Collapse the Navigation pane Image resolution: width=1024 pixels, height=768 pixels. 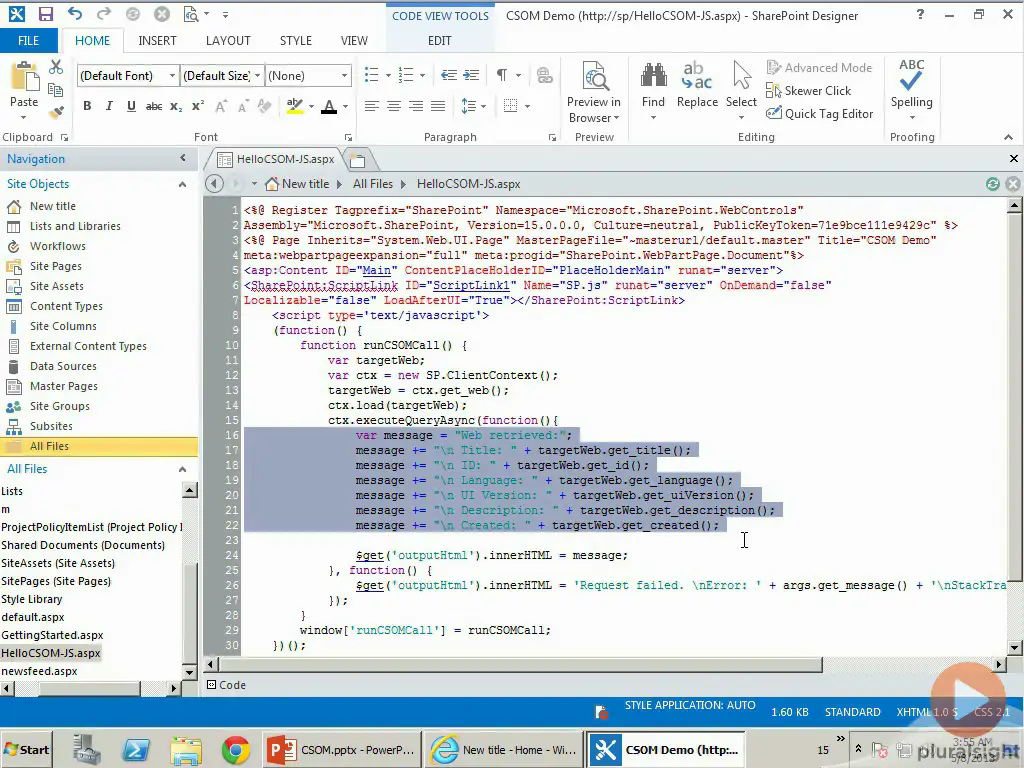tap(183, 158)
